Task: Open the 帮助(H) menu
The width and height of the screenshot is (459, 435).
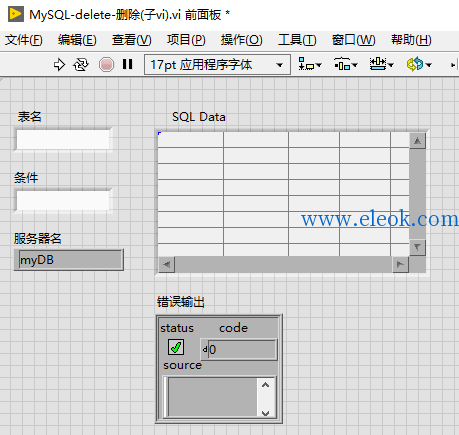Action: click(411, 40)
